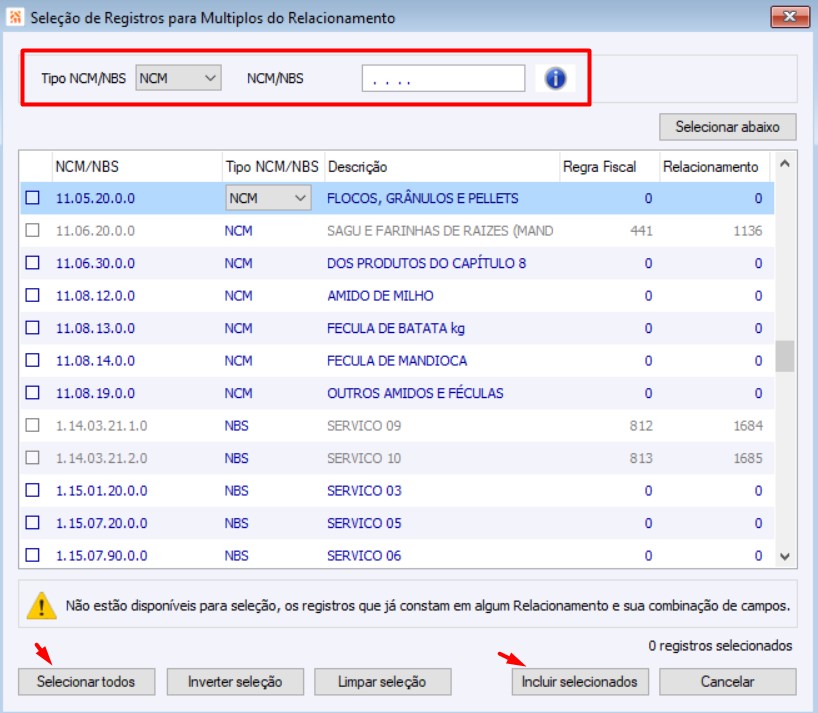Open the Tipo NCM/NBS filter dropdown
Screen dimensions: 818x713
coord(178,78)
